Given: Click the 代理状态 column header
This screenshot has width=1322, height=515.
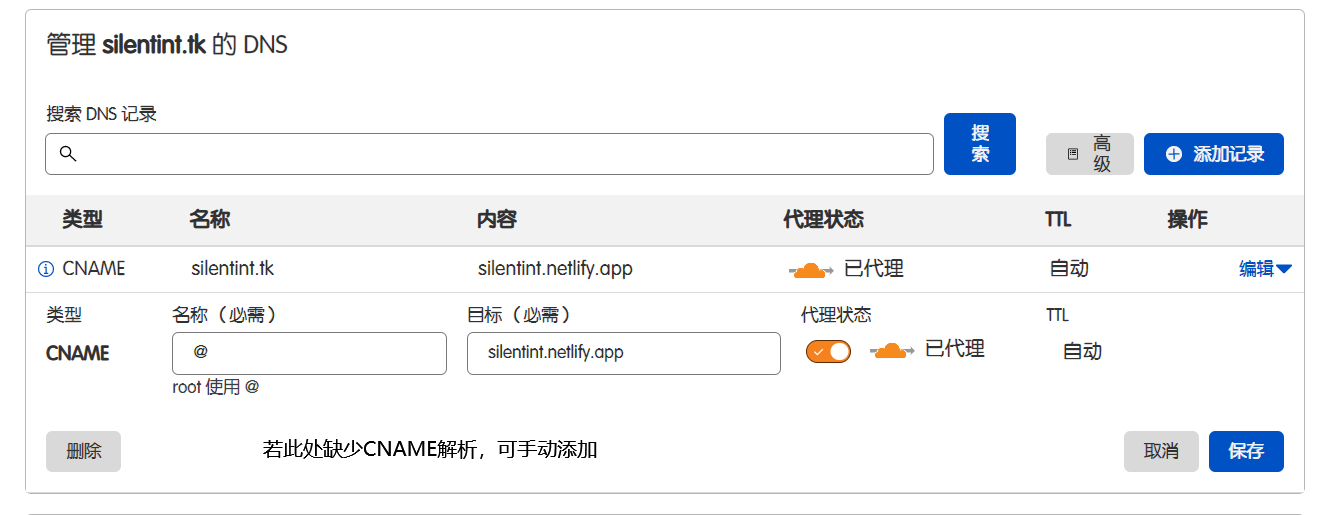Looking at the screenshot, I should pos(823,219).
